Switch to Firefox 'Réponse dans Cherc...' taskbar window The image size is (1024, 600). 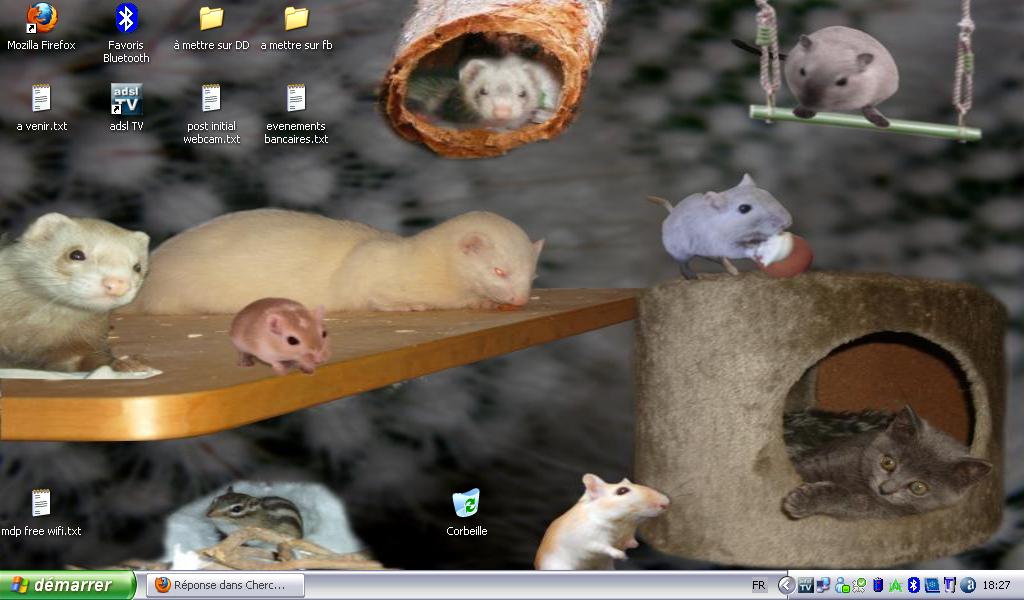pyautogui.click(x=221, y=585)
